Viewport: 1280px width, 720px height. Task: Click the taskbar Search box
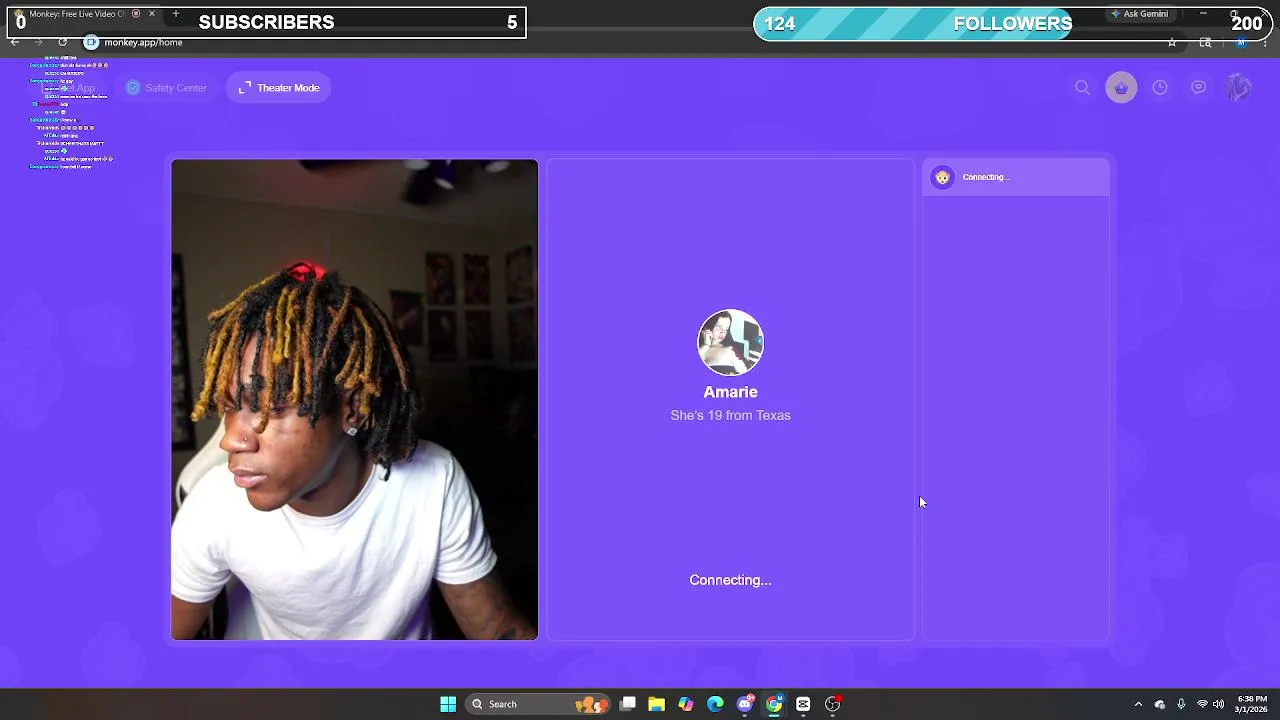coord(538,704)
